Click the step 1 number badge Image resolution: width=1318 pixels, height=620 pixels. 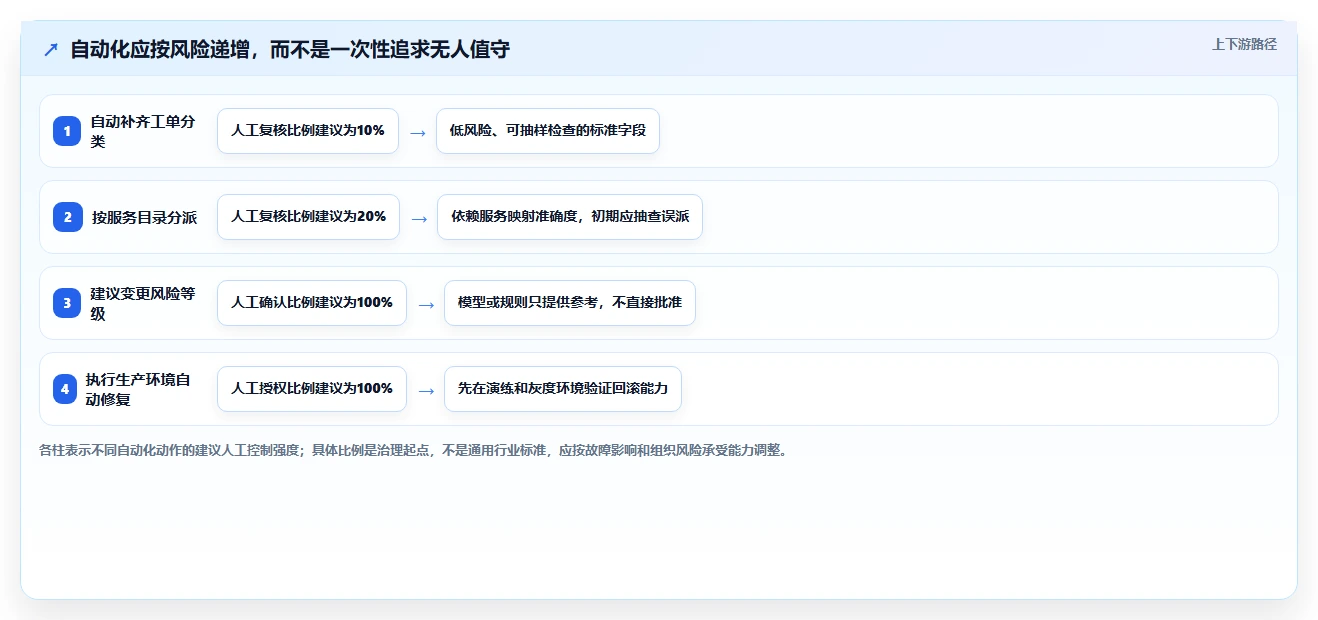(67, 131)
